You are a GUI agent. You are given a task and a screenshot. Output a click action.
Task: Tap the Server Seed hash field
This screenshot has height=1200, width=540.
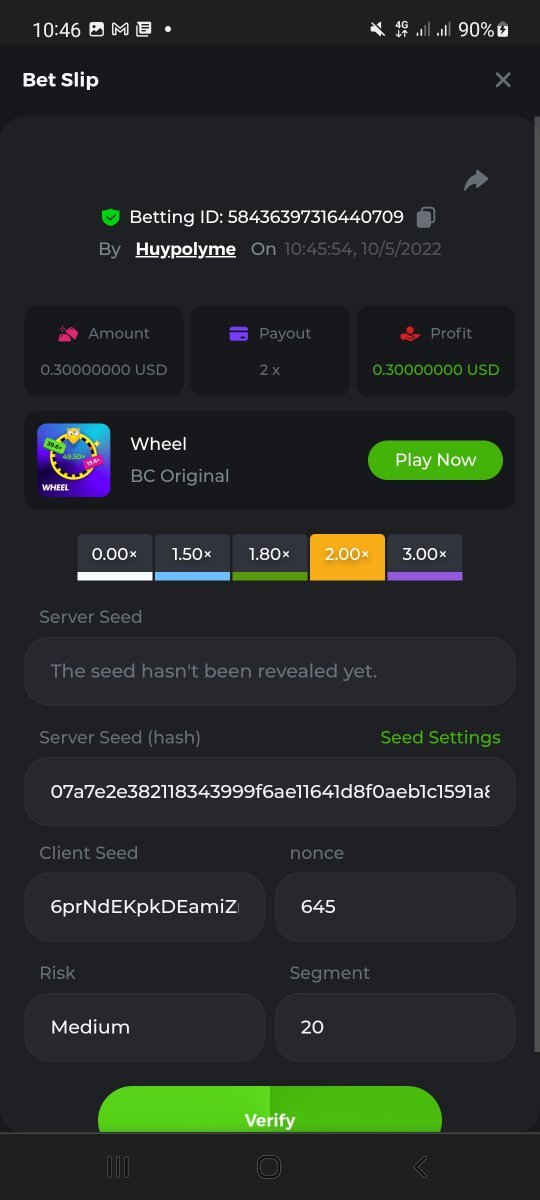pyautogui.click(x=270, y=791)
